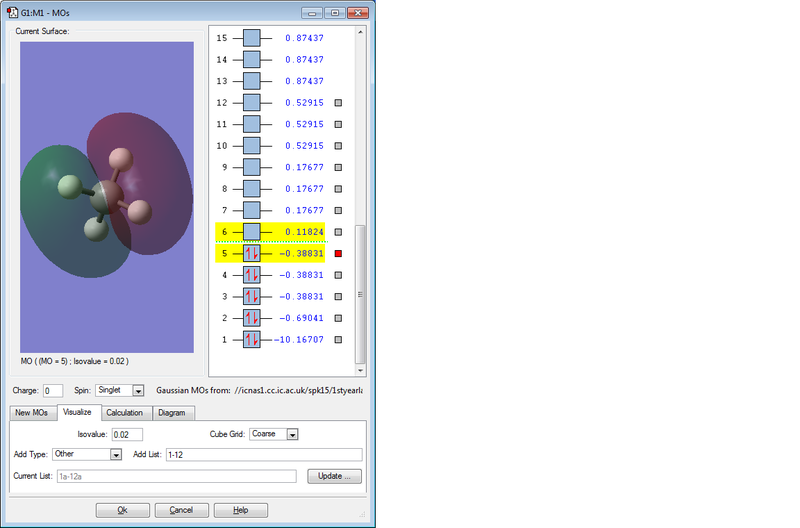Image resolution: width=800 pixels, height=528 pixels.
Task: Open the Spin Singlet dropdown
Action: coord(138,391)
